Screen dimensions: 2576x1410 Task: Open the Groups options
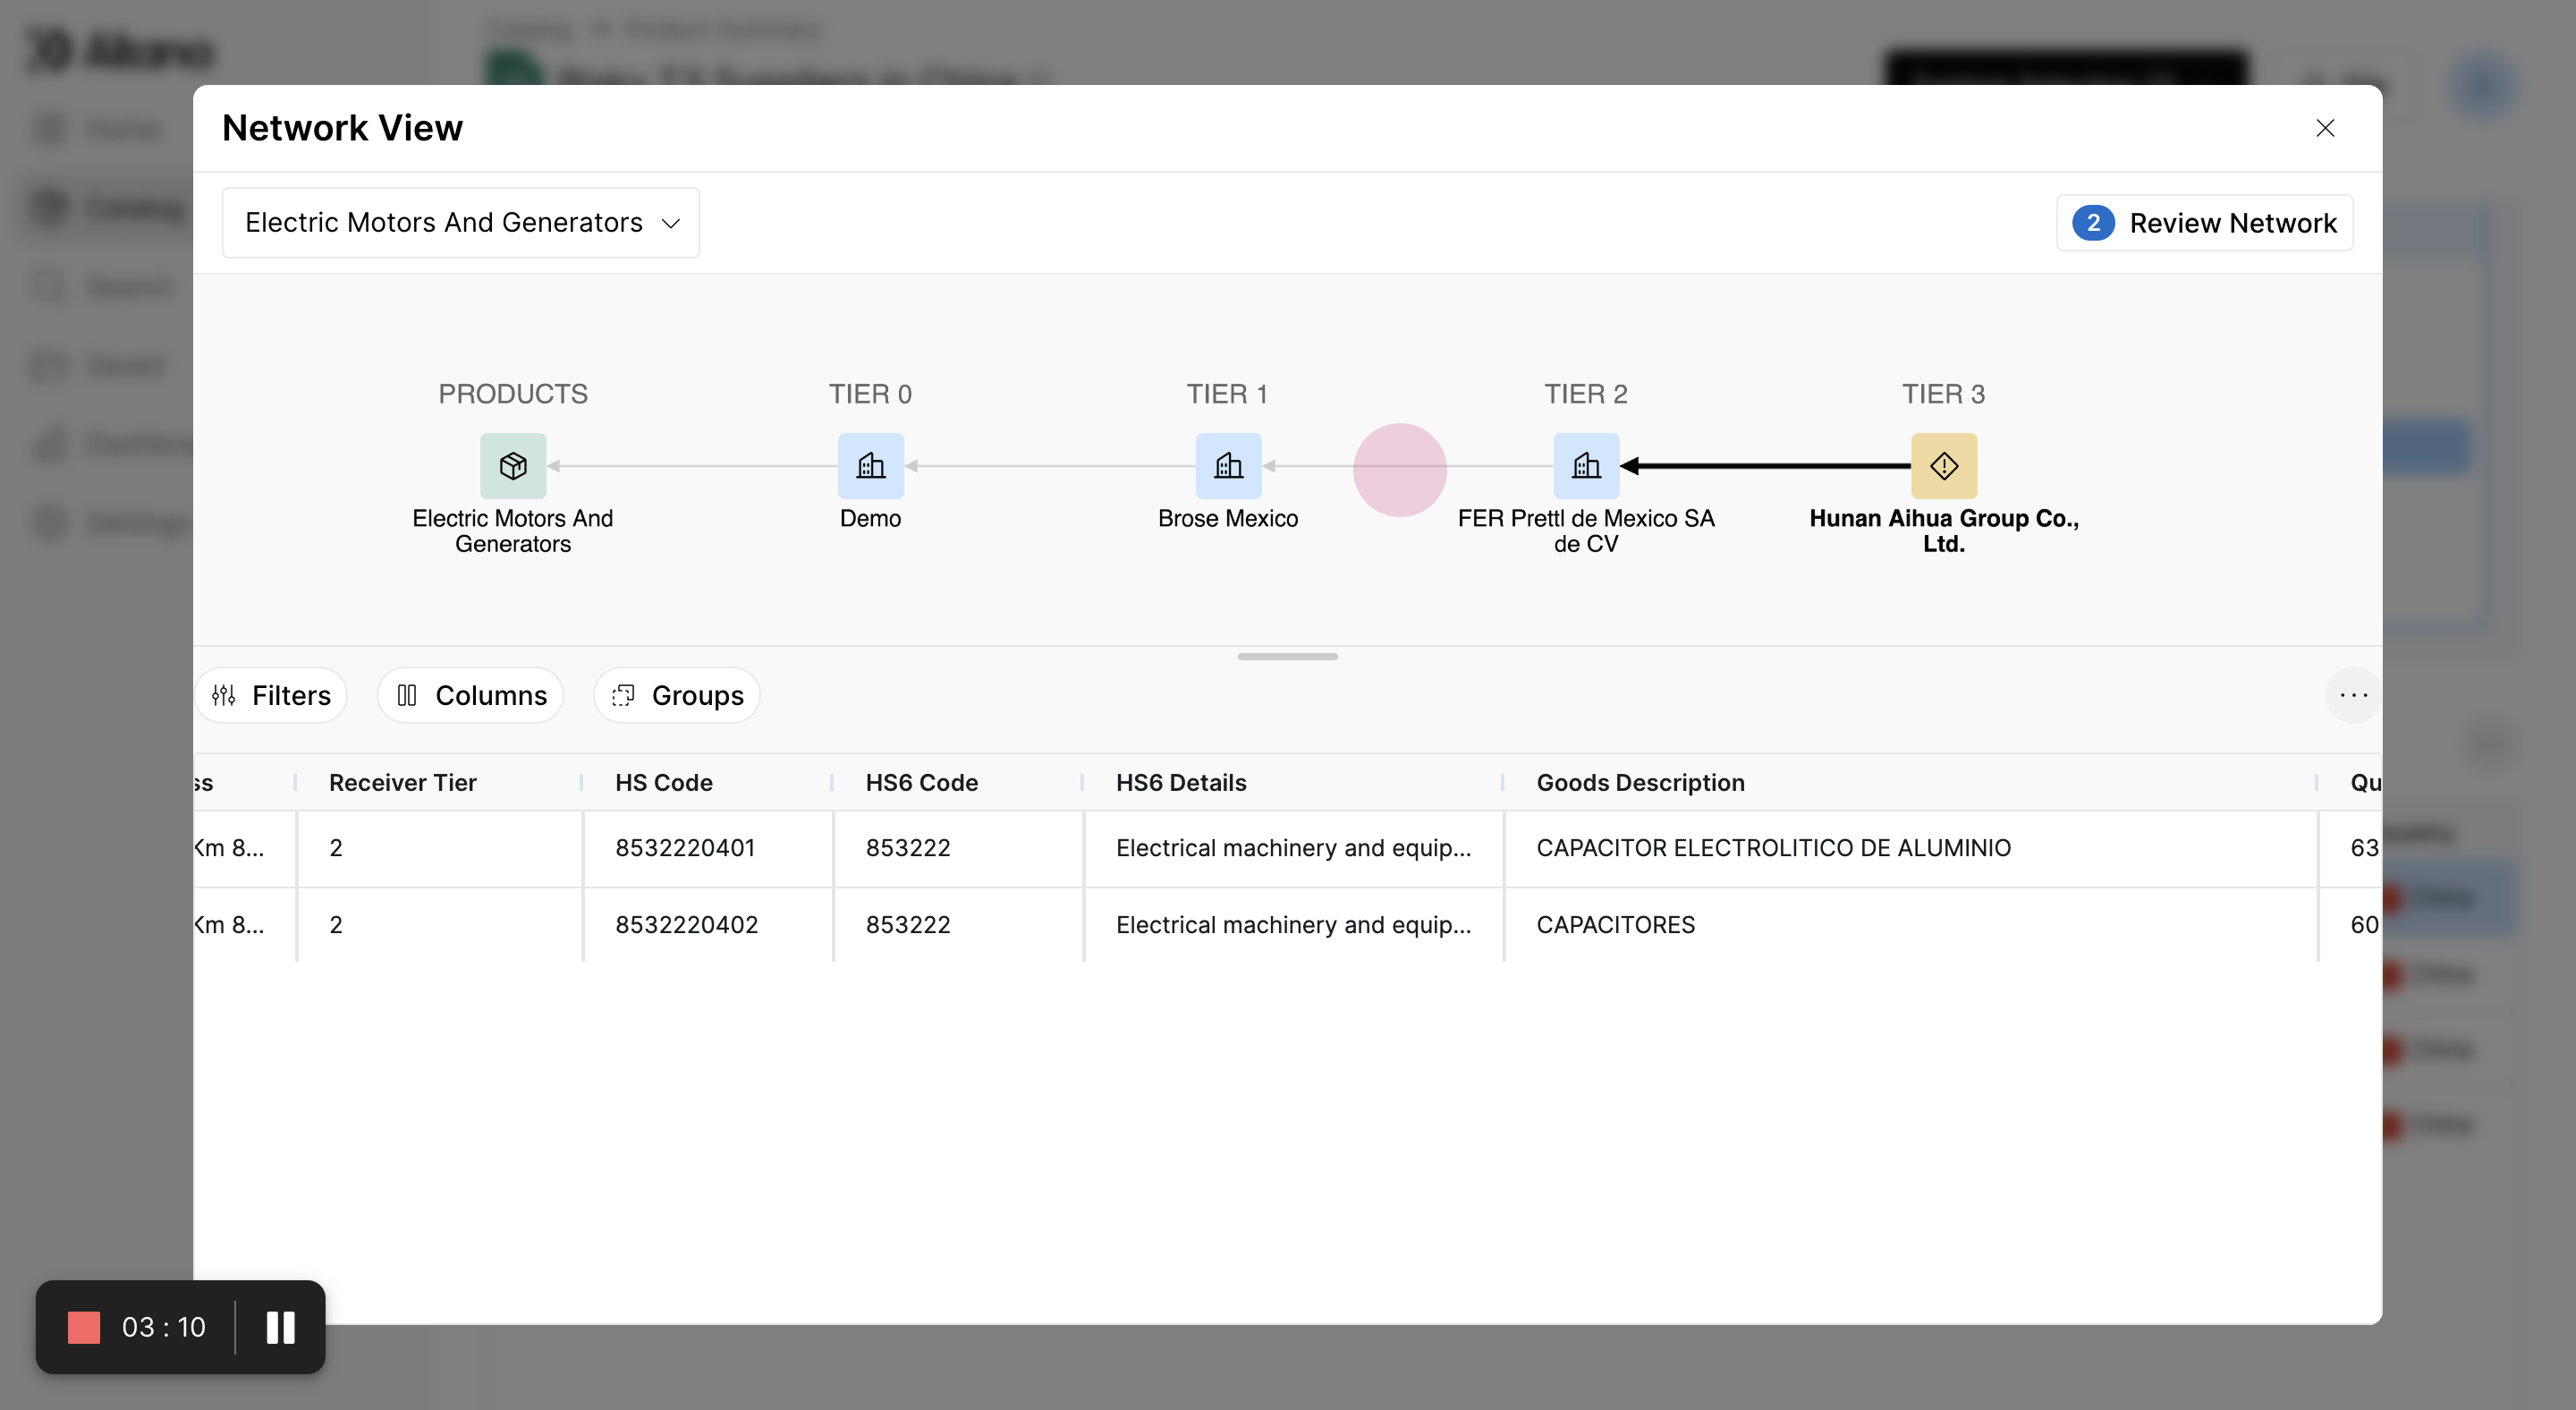click(x=677, y=695)
